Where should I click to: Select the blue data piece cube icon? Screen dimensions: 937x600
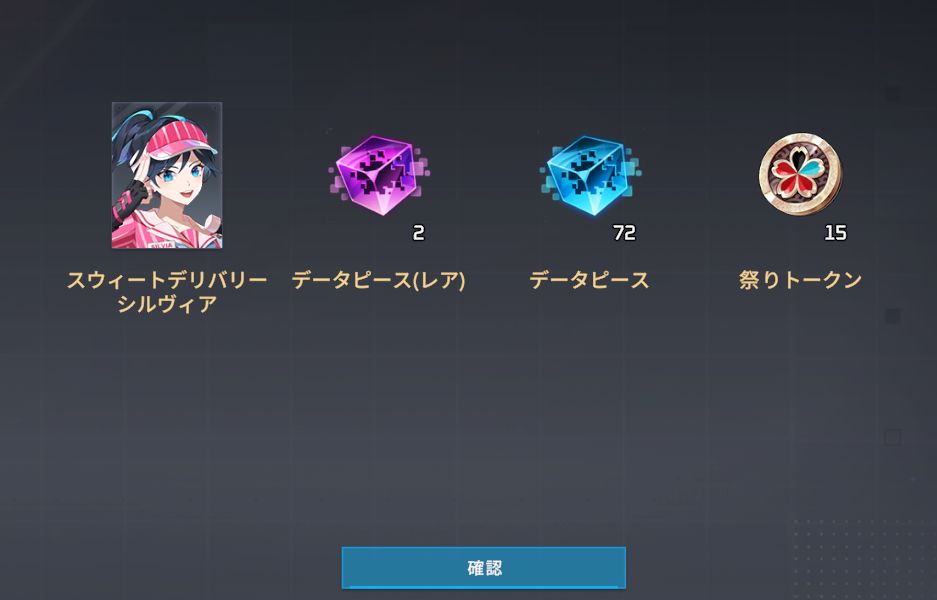click(x=590, y=175)
